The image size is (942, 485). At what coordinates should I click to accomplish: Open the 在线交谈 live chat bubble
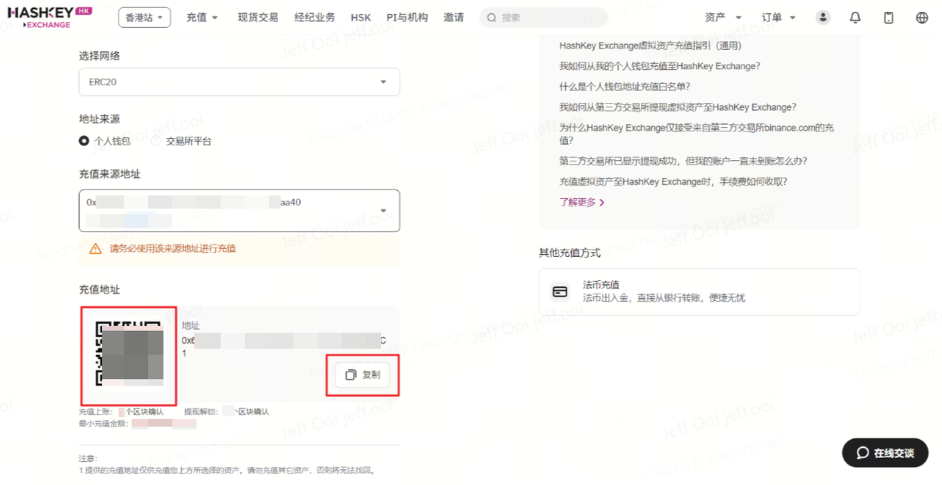(884, 453)
